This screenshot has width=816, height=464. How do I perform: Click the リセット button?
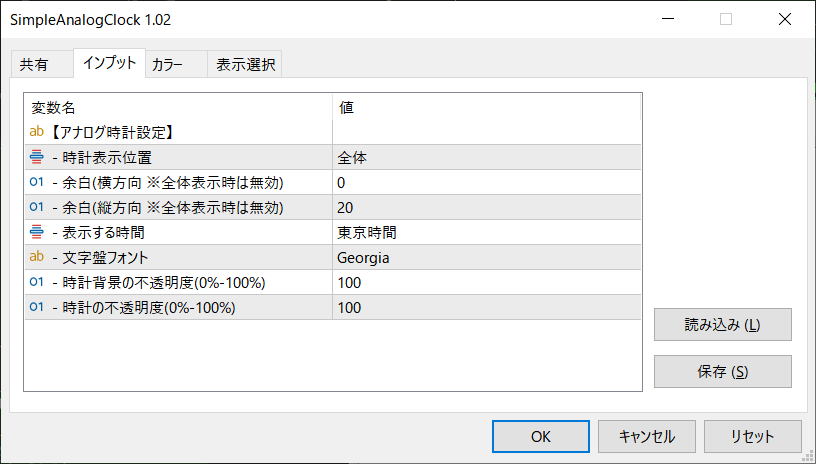[x=752, y=436]
